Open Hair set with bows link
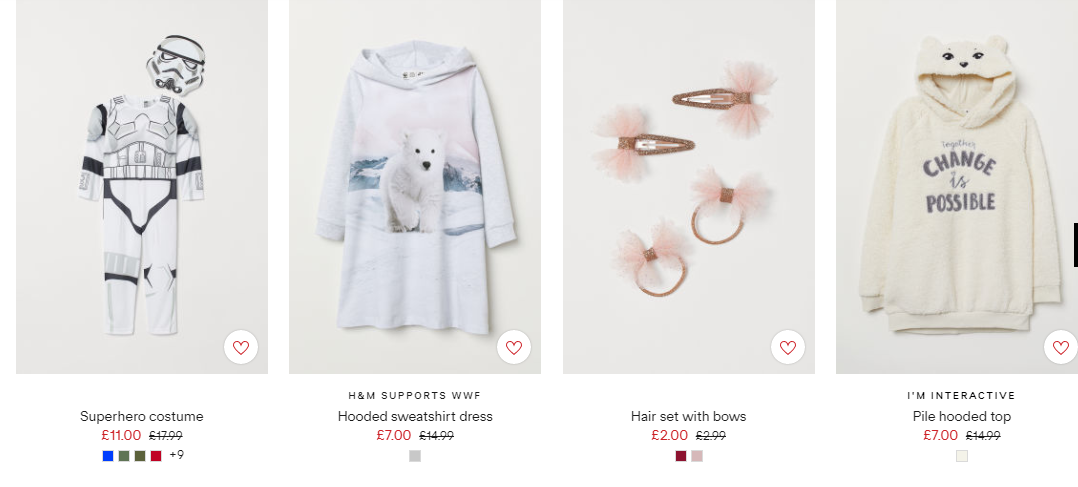 pyautogui.click(x=688, y=416)
